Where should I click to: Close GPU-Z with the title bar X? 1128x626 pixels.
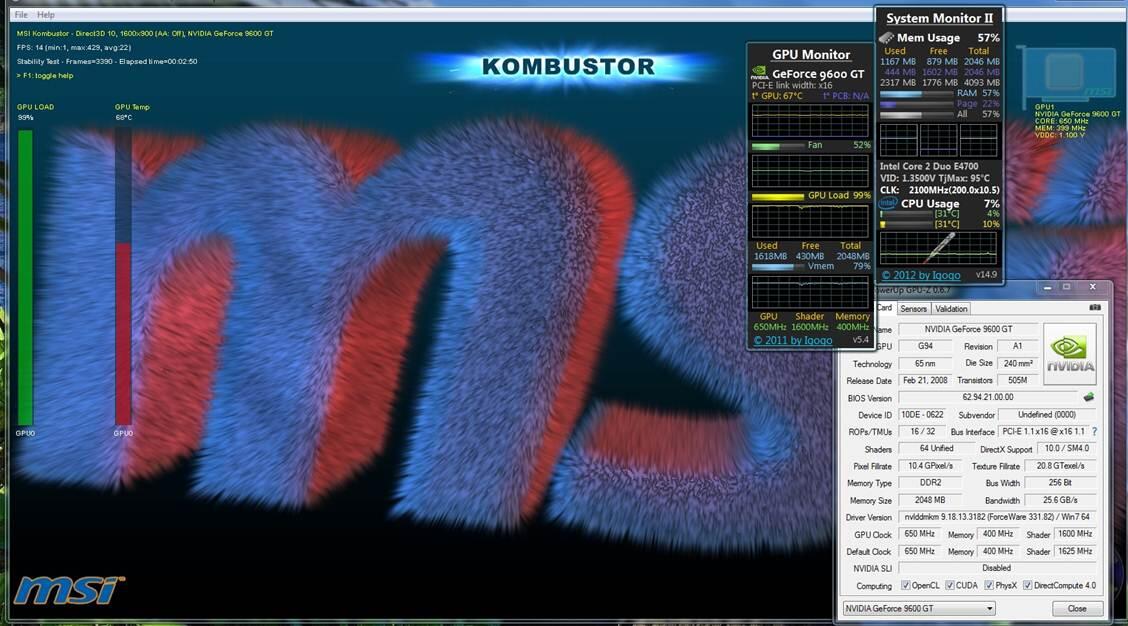[x=1093, y=288]
